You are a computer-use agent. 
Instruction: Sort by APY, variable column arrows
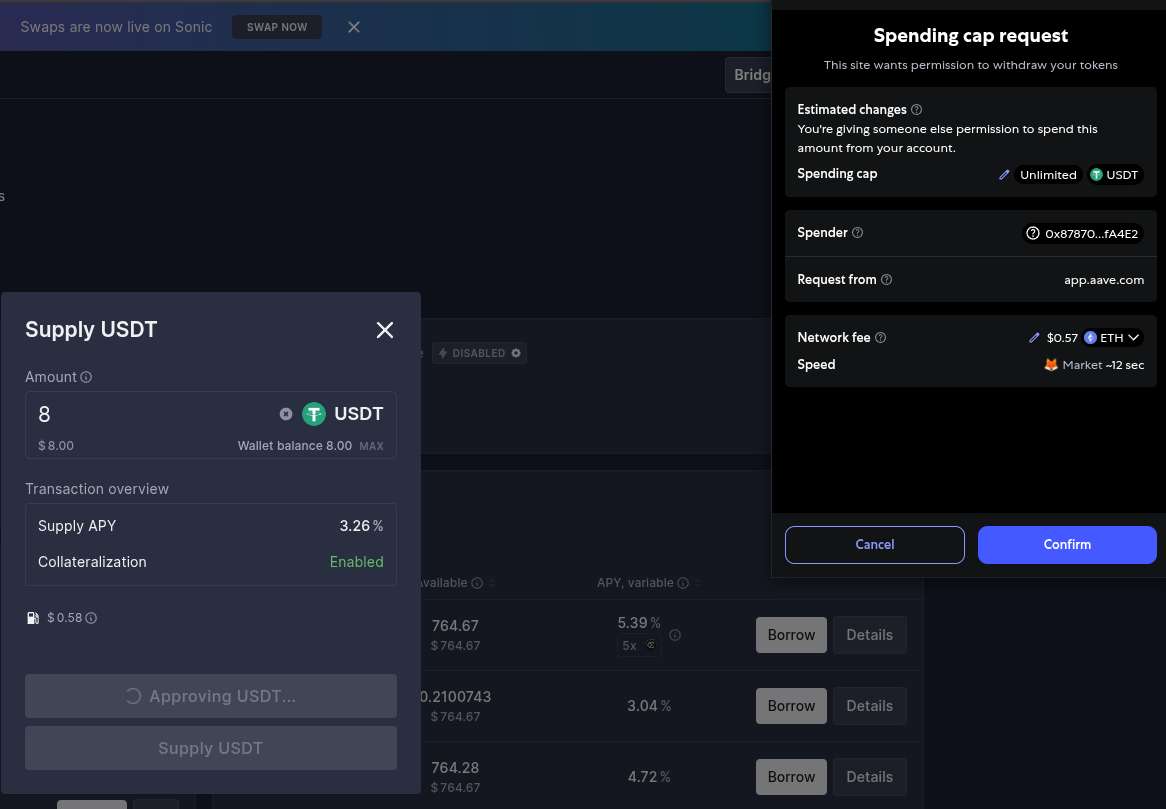coord(698,583)
